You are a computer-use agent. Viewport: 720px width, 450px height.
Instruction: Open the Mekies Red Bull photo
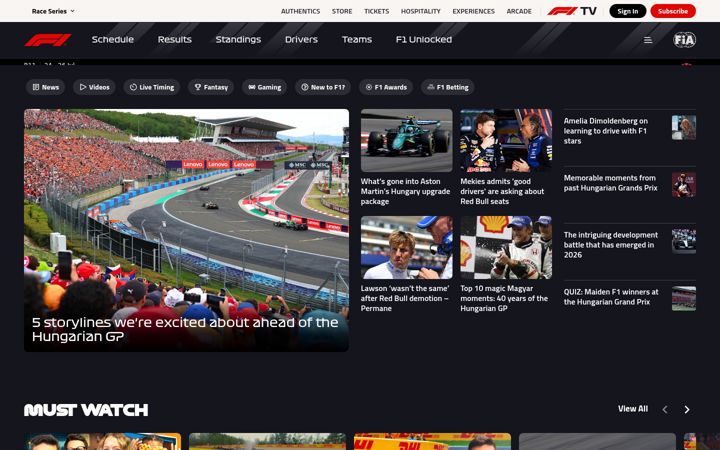tap(506, 141)
